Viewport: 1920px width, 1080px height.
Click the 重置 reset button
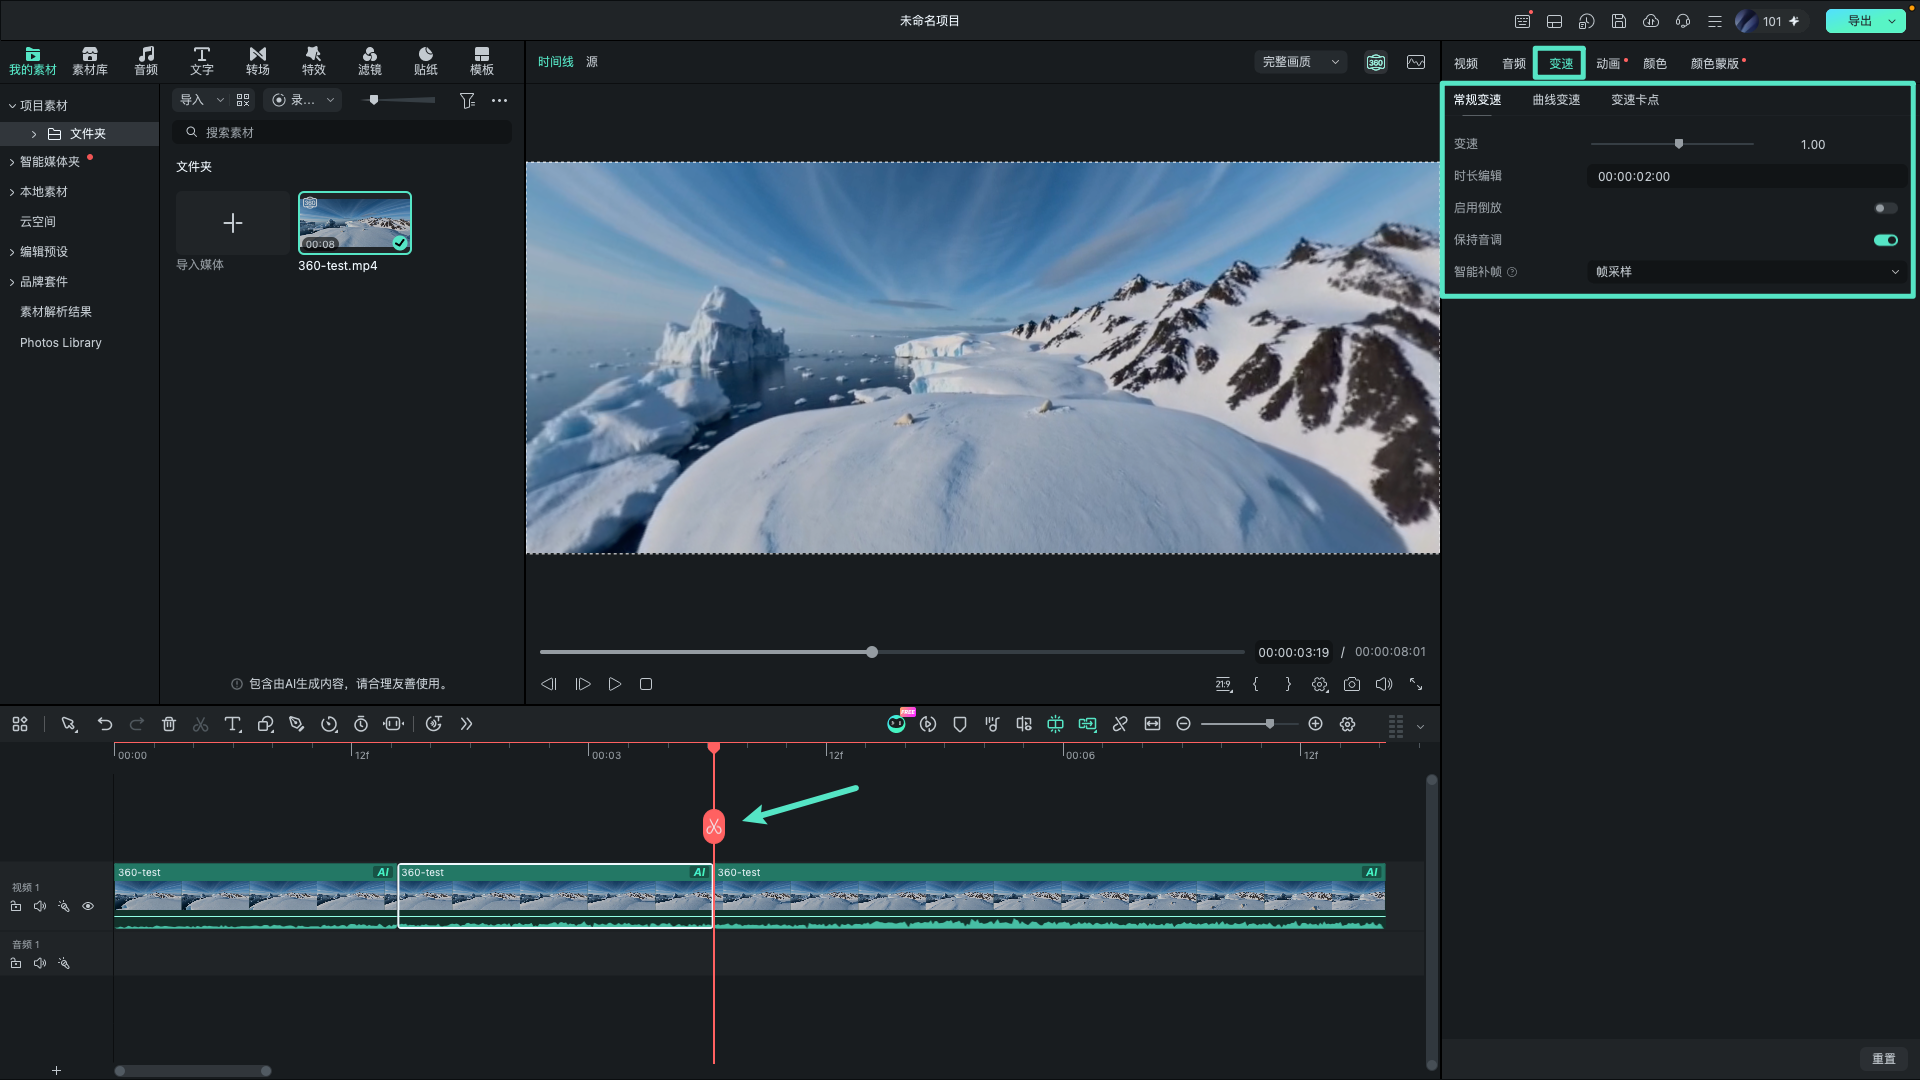[1884, 1059]
